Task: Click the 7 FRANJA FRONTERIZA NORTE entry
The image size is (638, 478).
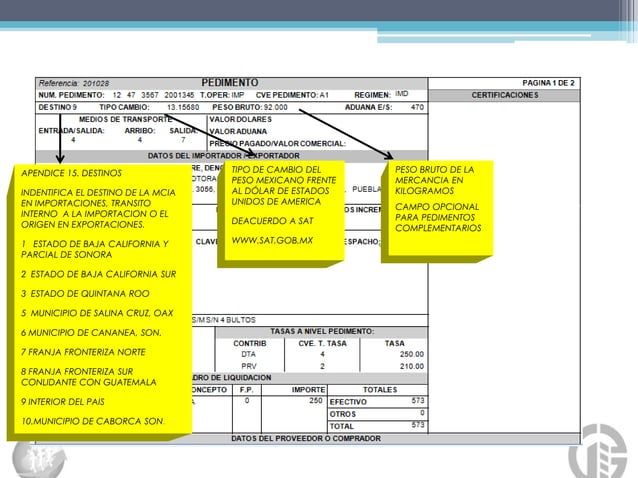Action: coord(83,352)
